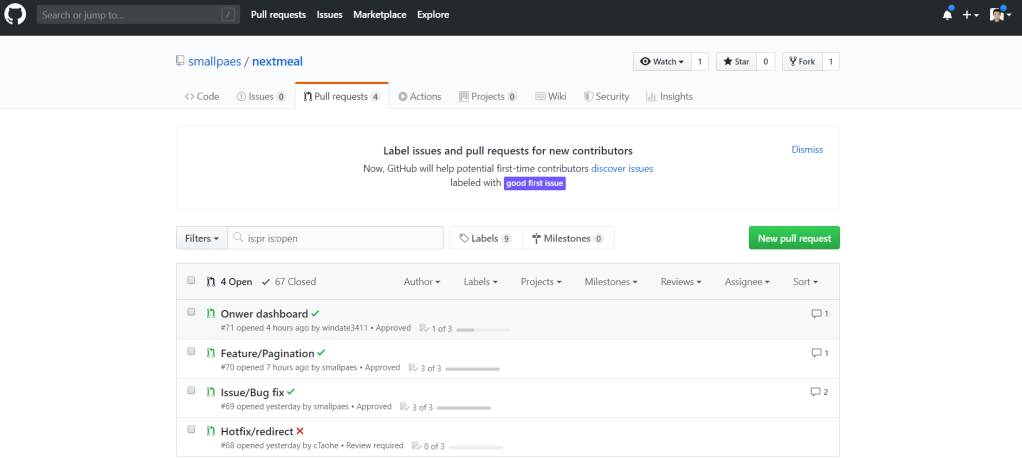
Task: Click the New pull request button
Action: click(x=794, y=238)
